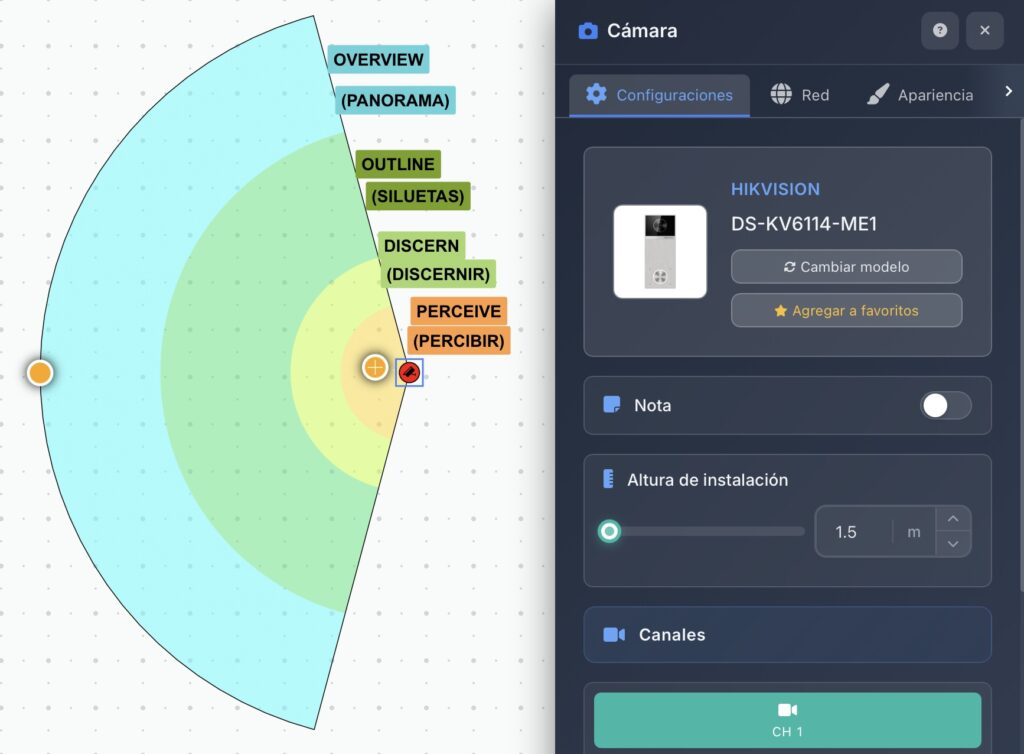The image size is (1024, 754).
Task: Click the Nota sticky note icon
Action: click(612, 405)
